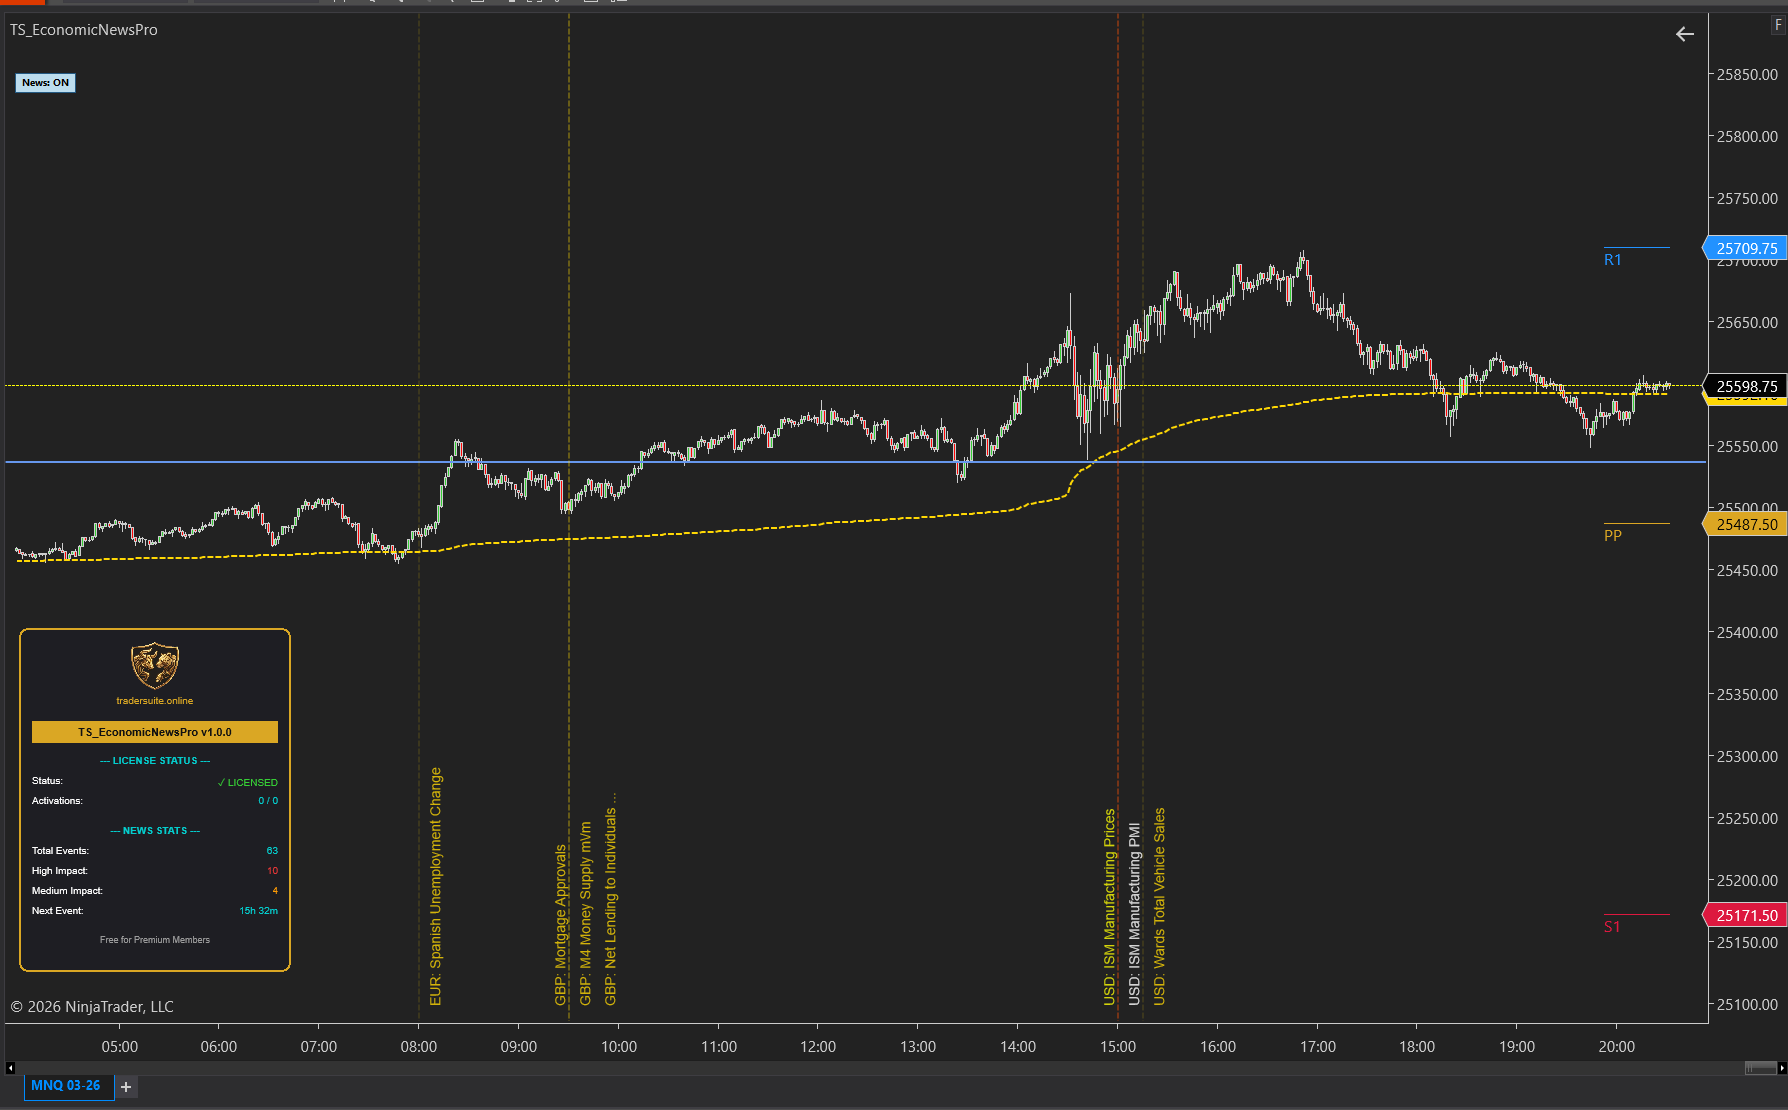Click the 25598.75 current price marker

coord(1746,386)
